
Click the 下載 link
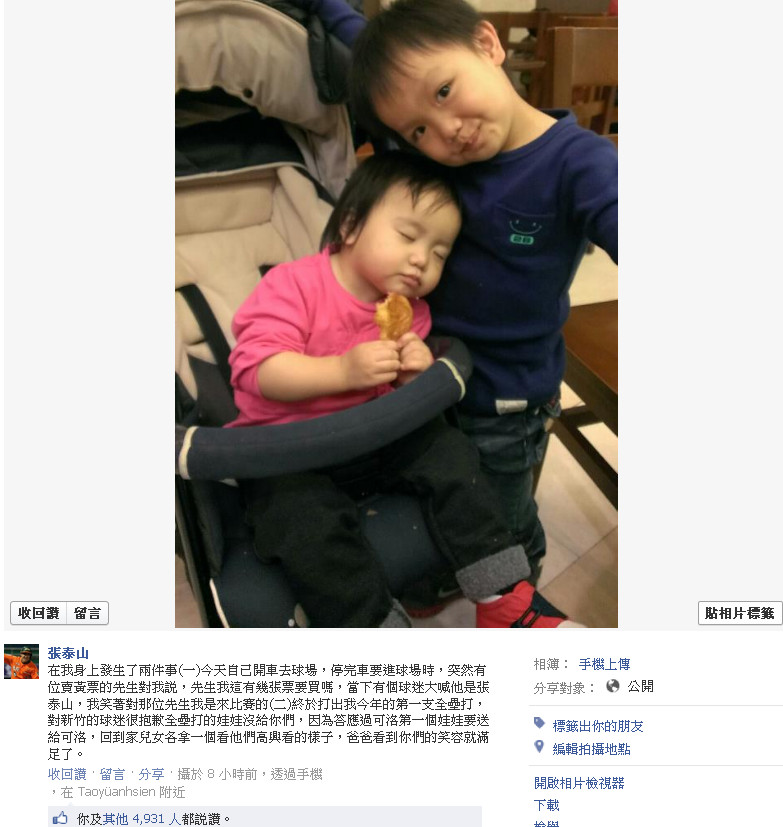tap(547, 805)
